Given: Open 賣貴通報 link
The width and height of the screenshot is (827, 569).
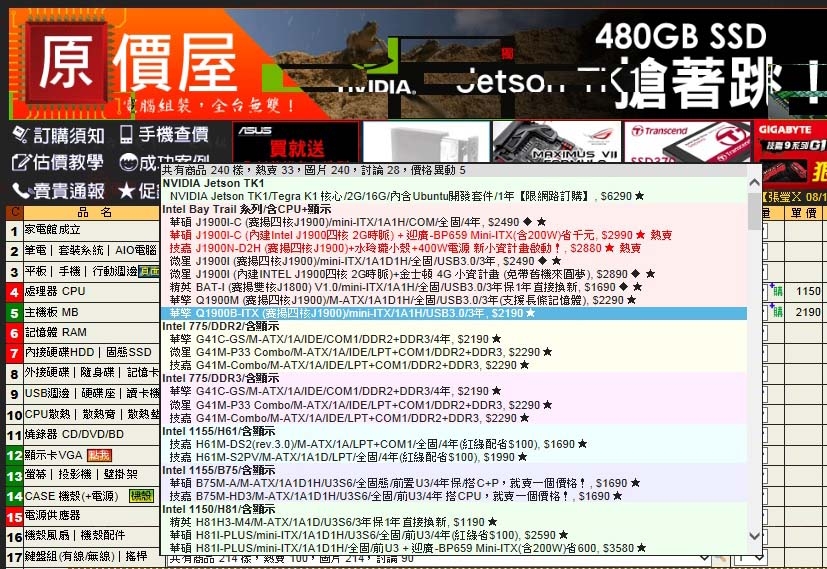Looking at the screenshot, I should tap(69, 190).
